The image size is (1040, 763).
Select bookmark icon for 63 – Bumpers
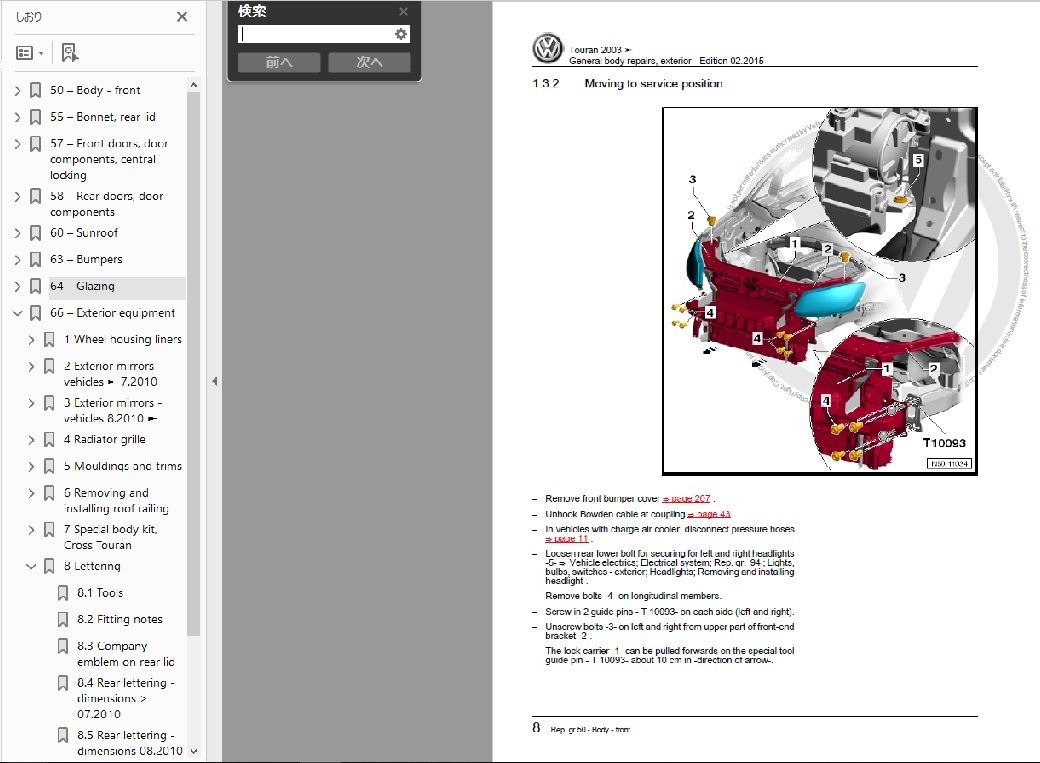click(36, 259)
